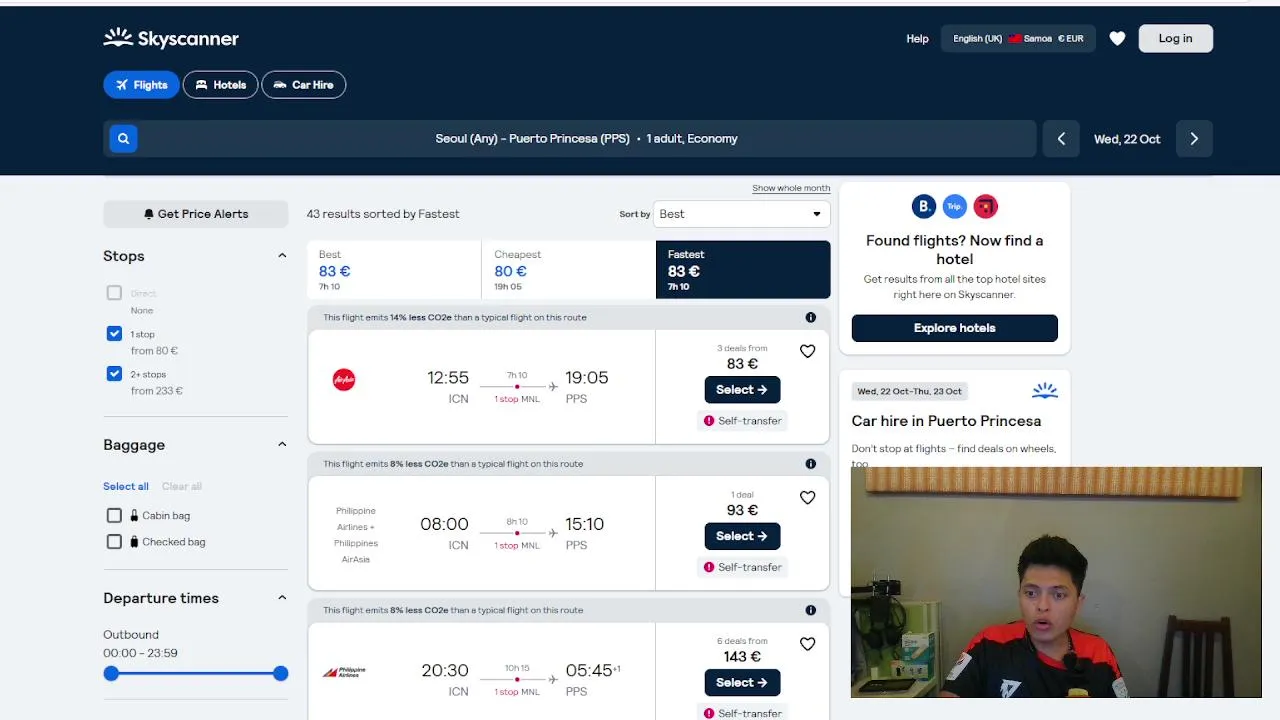Click the Booking.com B icon

(924, 206)
